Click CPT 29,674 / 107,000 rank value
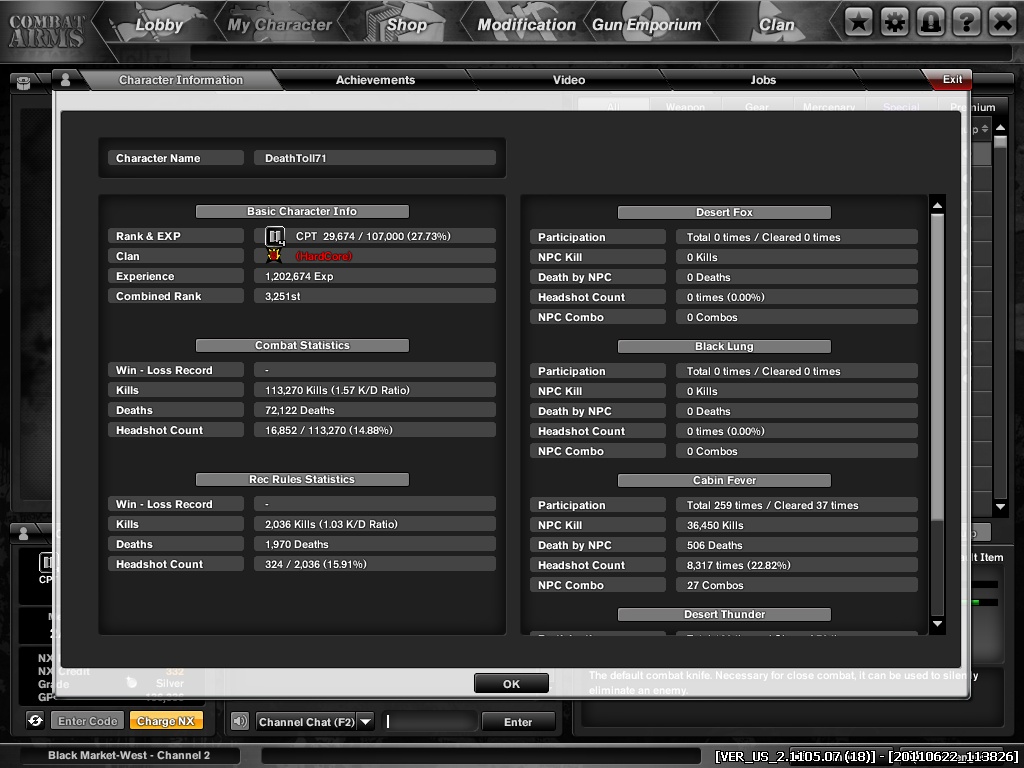This screenshot has height=768, width=1024. [x=373, y=236]
